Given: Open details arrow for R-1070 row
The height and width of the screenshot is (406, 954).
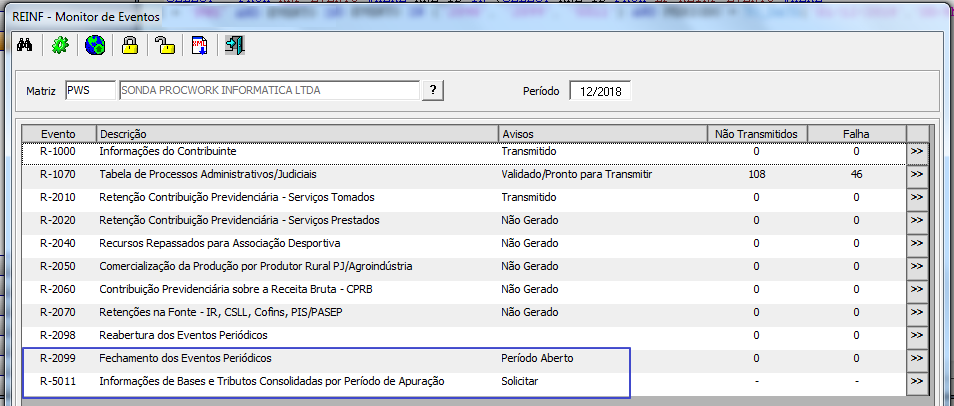Looking at the screenshot, I should [x=917, y=175].
